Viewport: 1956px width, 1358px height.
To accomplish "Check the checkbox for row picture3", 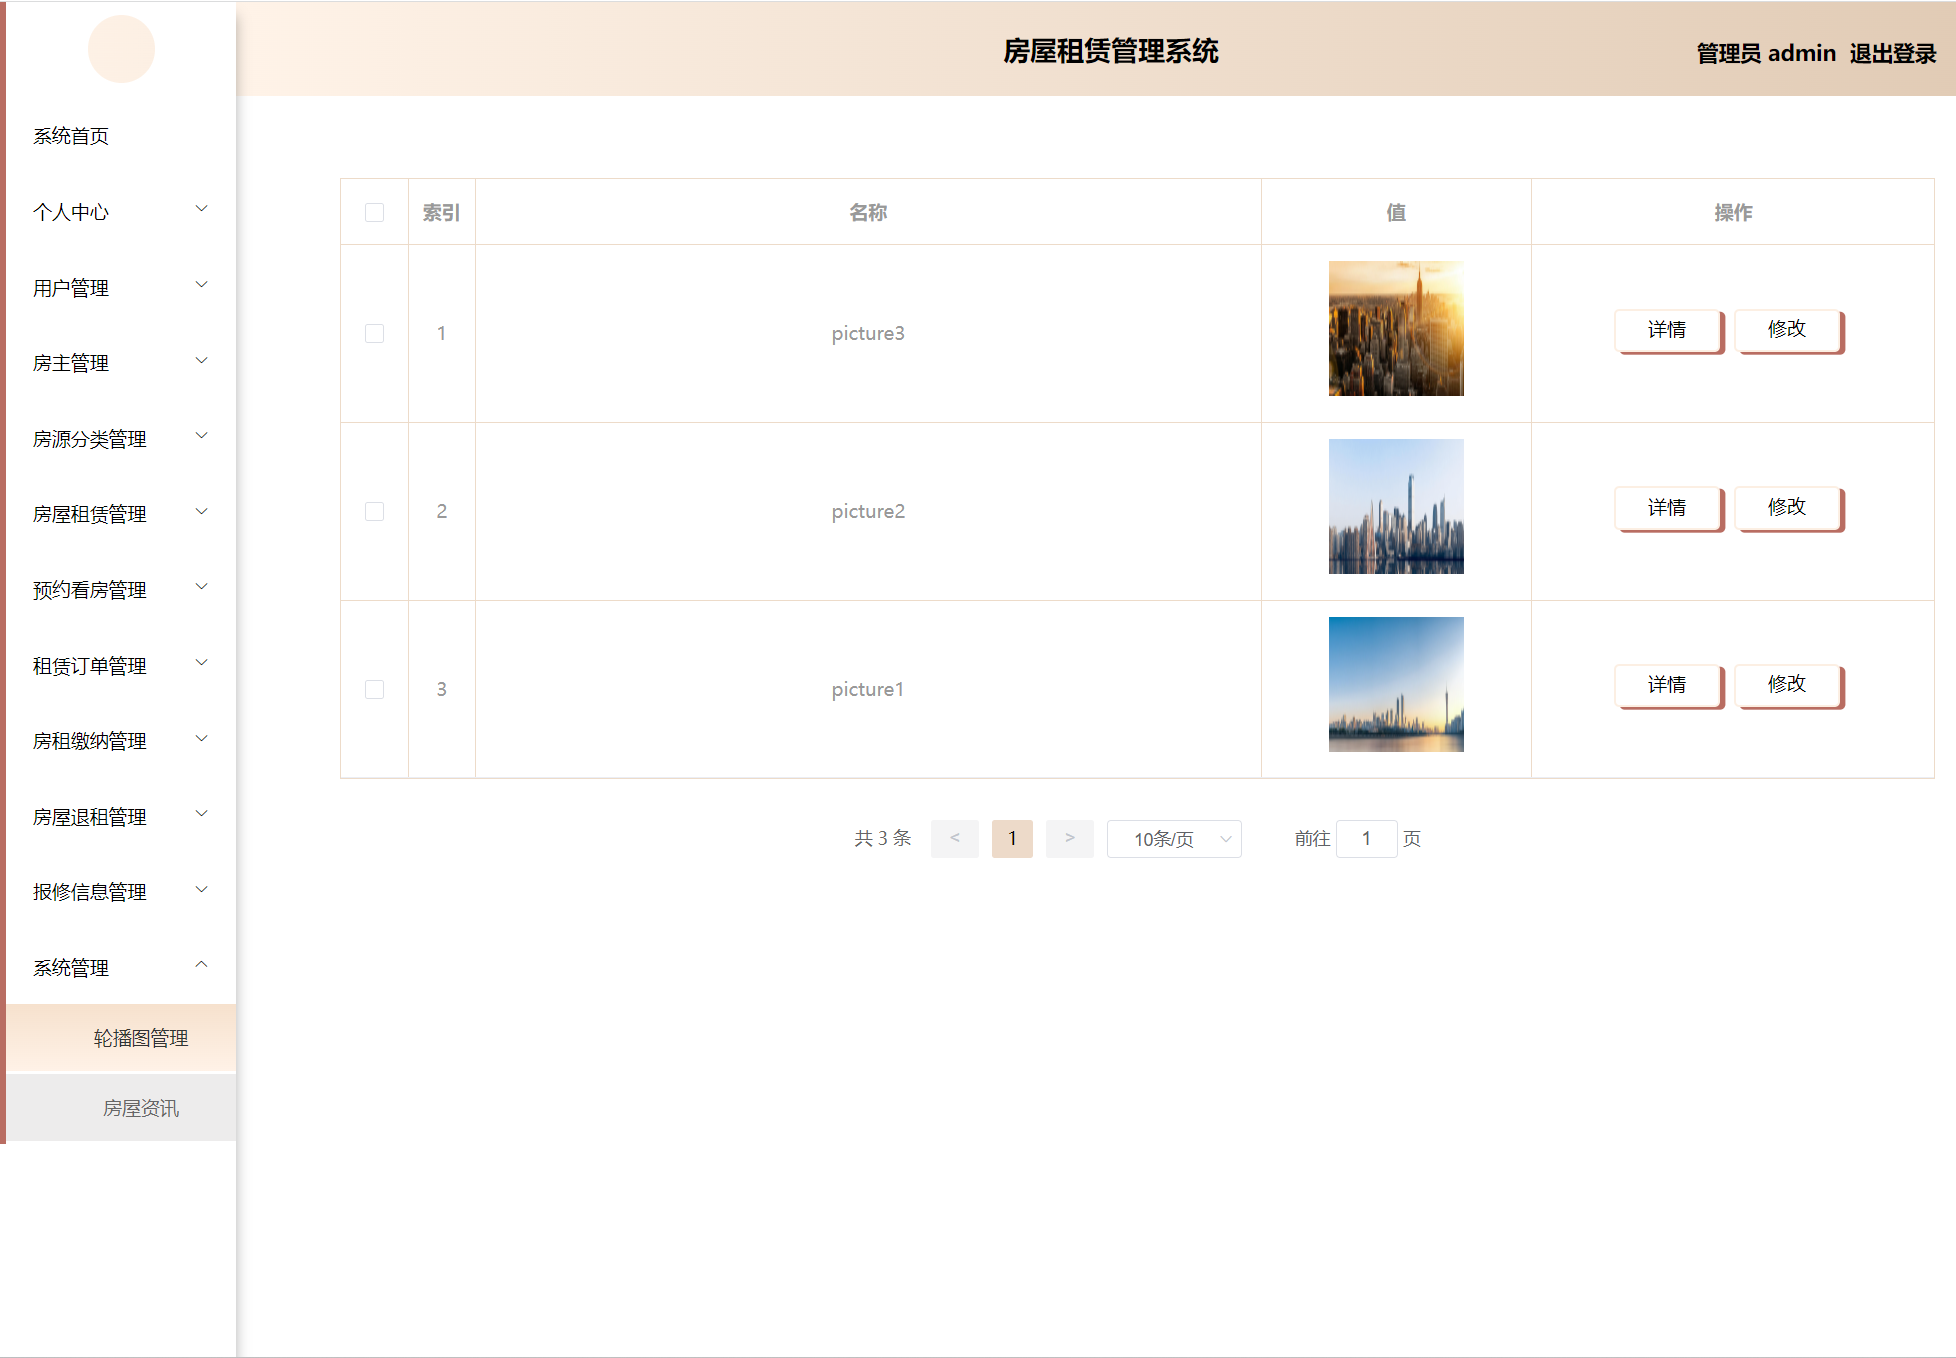I will click(x=374, y=333).
